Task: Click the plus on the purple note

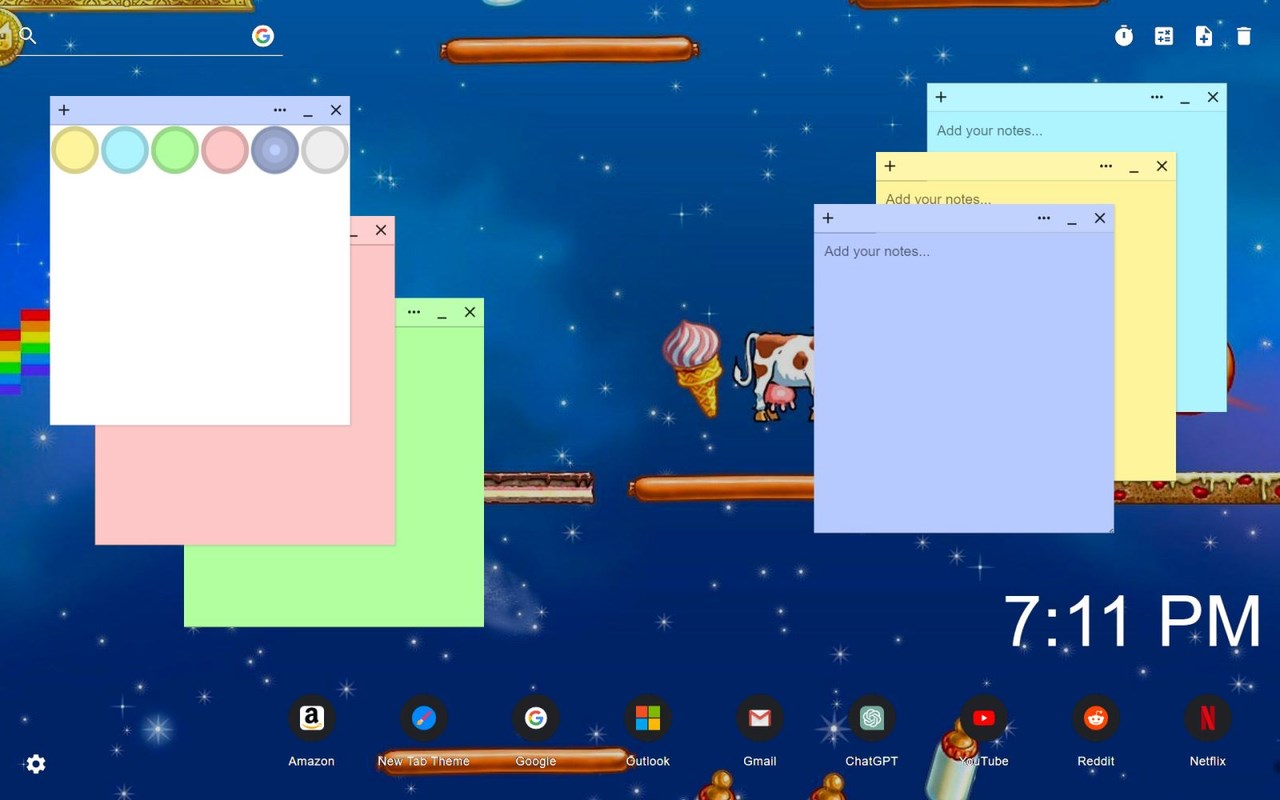Action: 828,218
